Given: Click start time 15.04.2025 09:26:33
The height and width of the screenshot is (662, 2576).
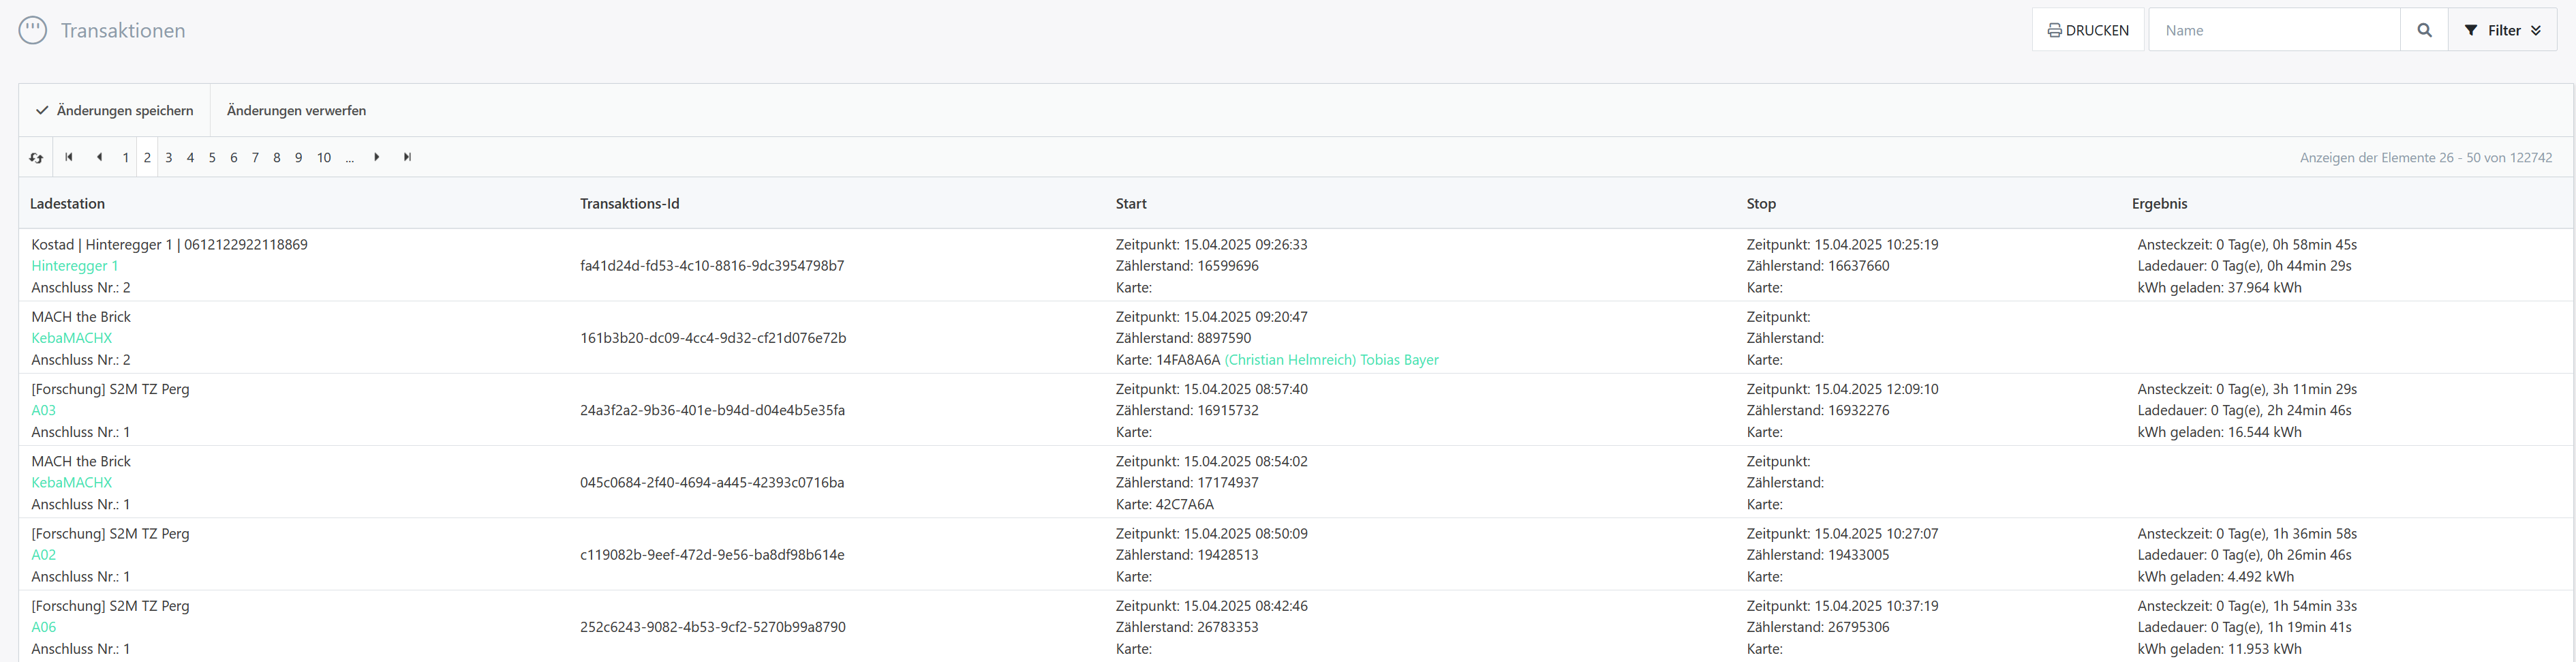Looking at the screenshot, I should (x=1245, y=244).
